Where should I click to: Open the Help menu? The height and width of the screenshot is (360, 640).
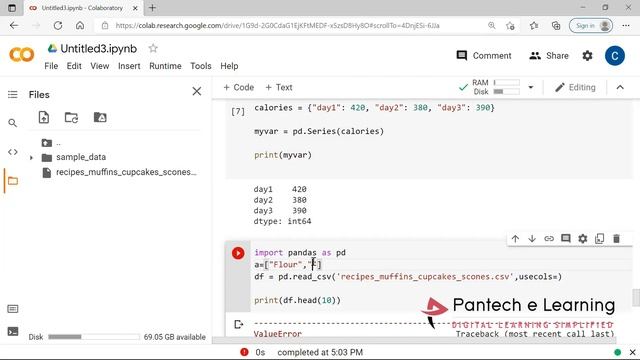(x=229, y=66)
